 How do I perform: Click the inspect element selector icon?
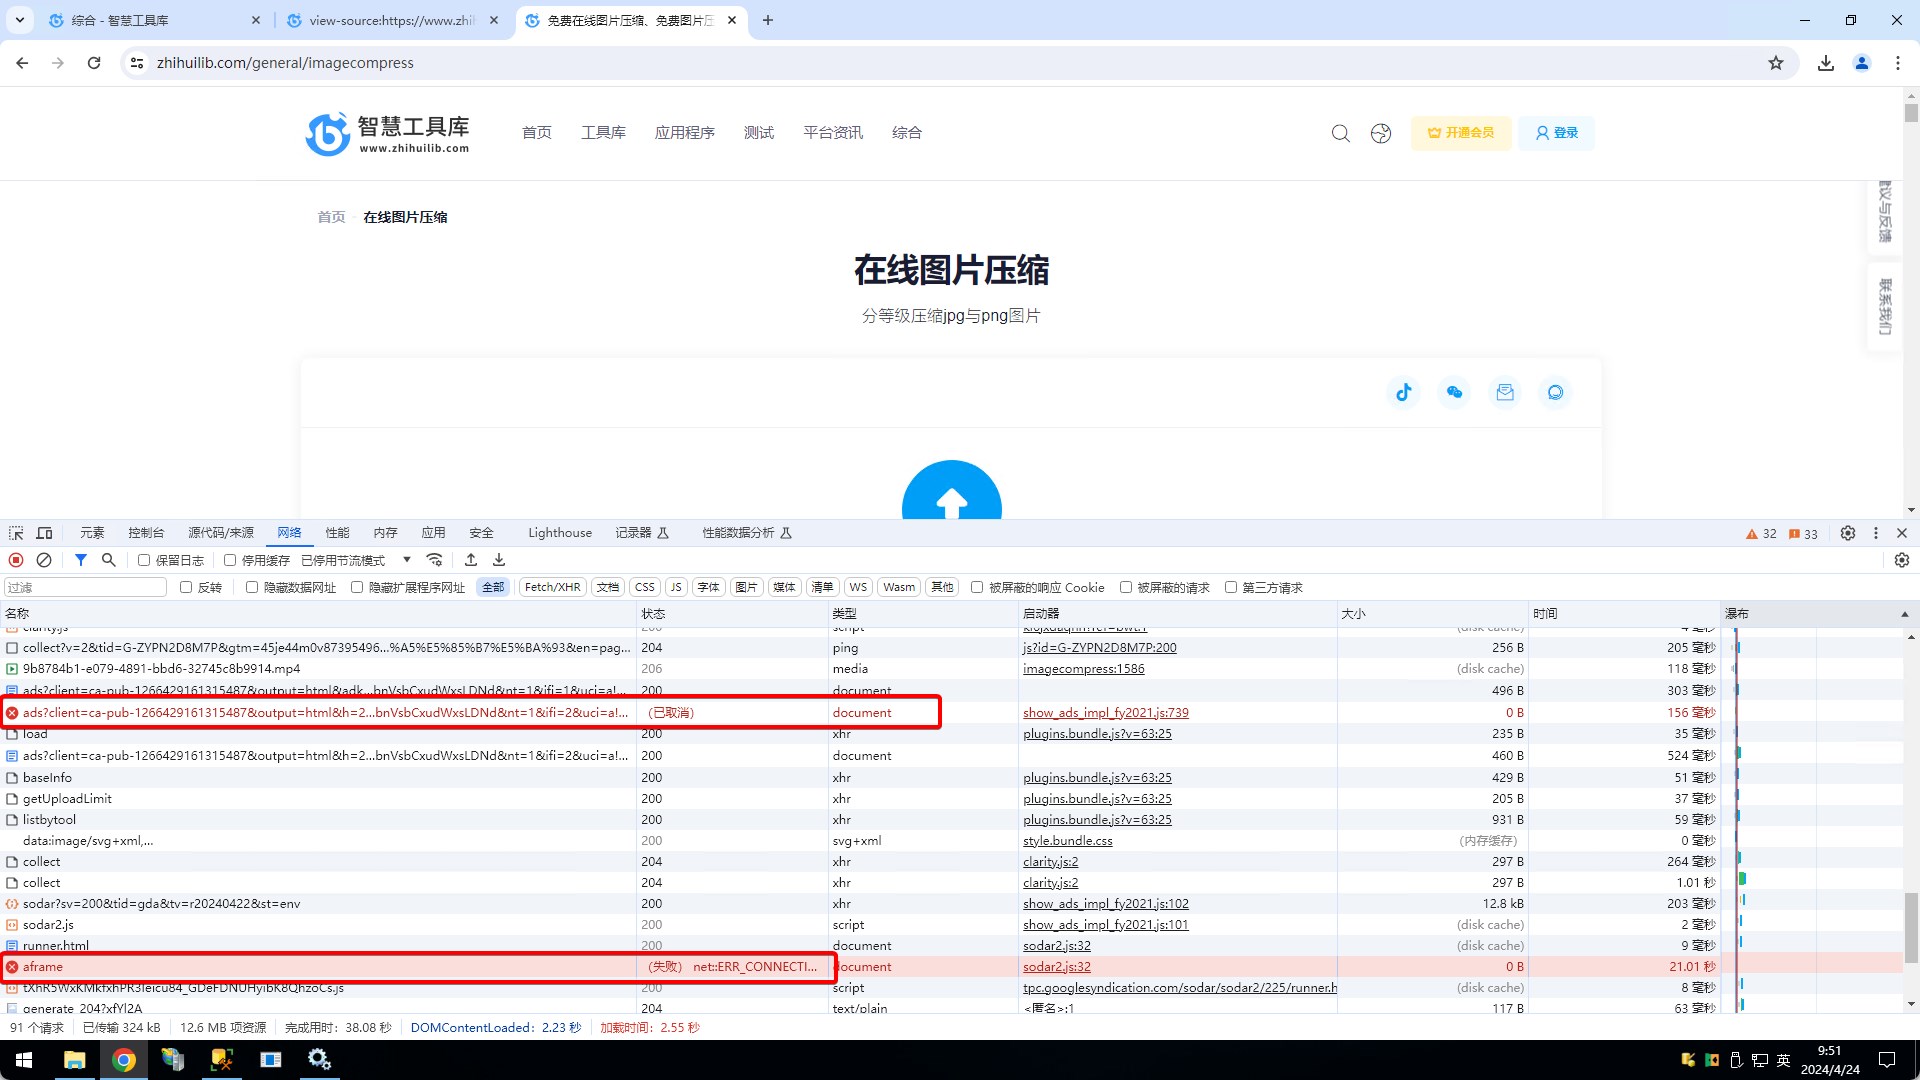point(16,533)
